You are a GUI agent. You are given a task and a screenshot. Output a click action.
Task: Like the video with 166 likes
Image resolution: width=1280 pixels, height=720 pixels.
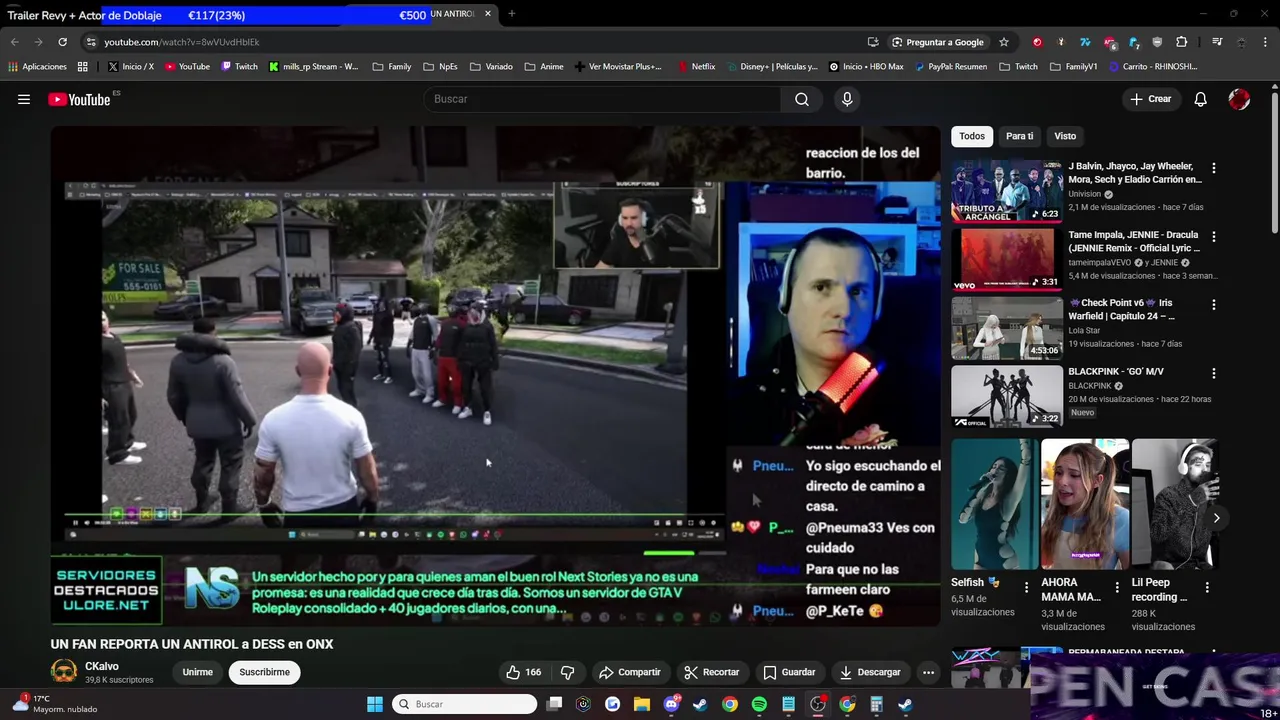[x=525, y=672]
